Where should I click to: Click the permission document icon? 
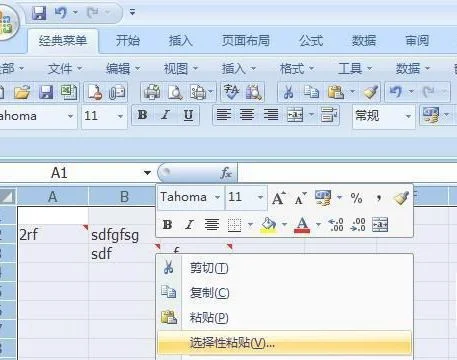[x=95, y=92]
